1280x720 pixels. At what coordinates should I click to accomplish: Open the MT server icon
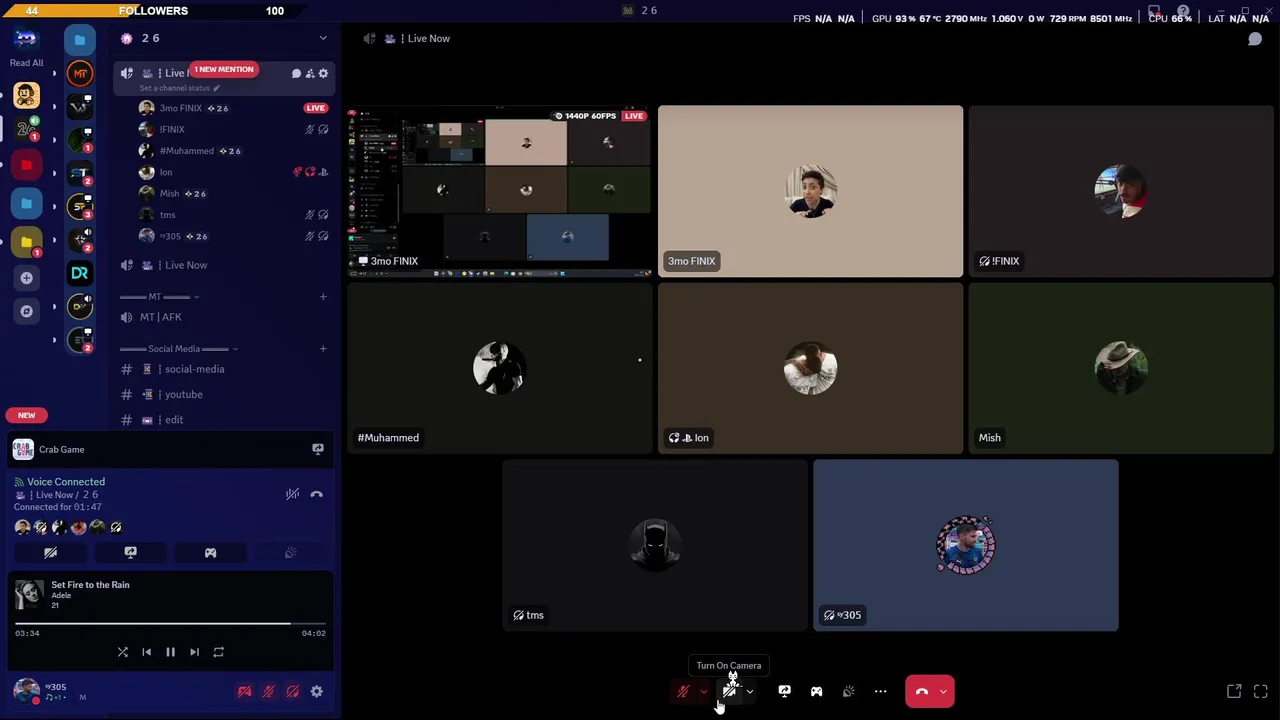tap(80, 73)
